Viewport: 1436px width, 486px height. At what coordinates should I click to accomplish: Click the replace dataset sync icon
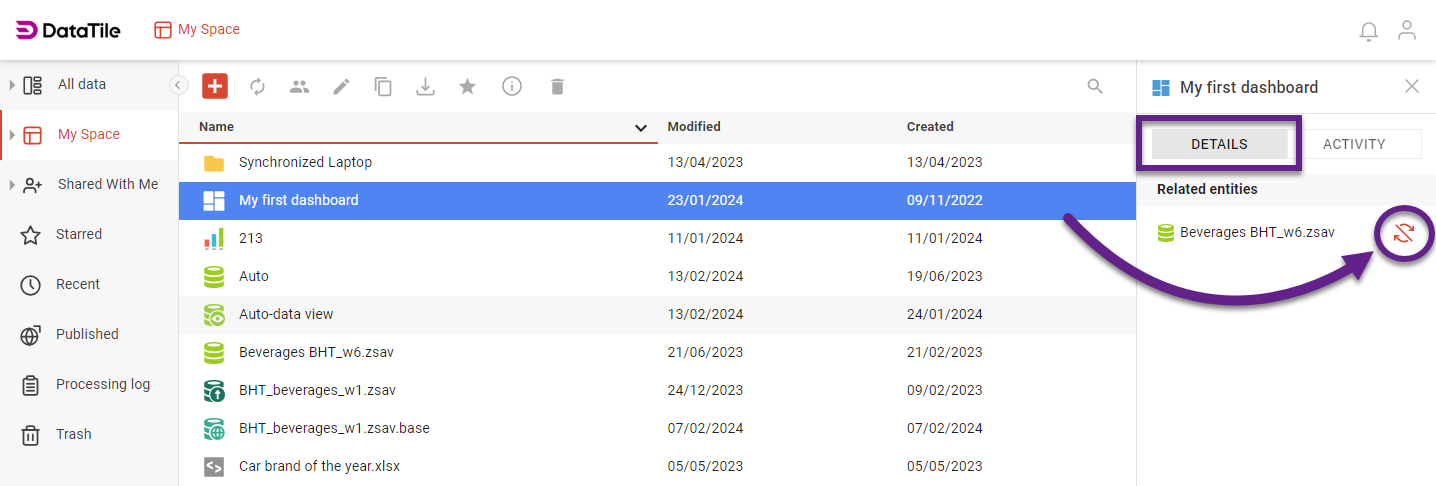(1404, 233)
